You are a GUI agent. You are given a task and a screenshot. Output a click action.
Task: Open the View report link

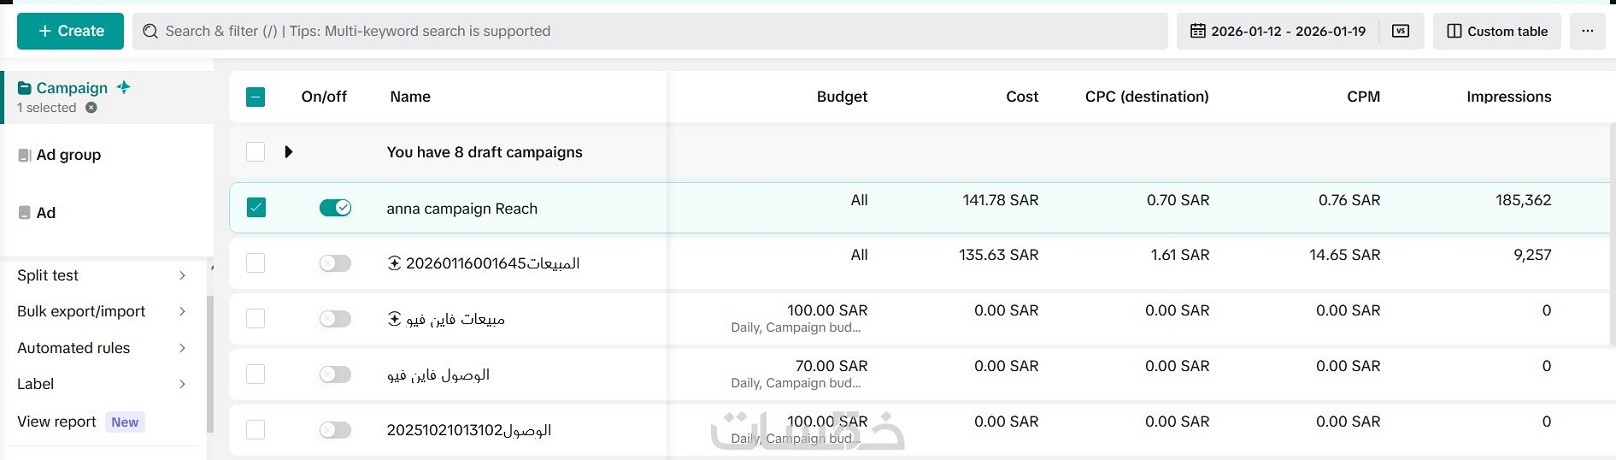point(57,422)
